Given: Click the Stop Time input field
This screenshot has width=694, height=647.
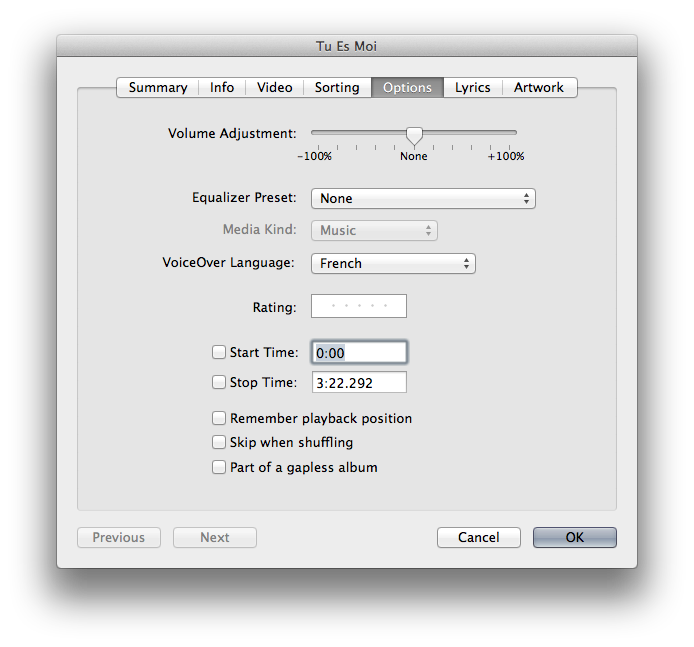Looking at the screenshot, I should 359,382.
